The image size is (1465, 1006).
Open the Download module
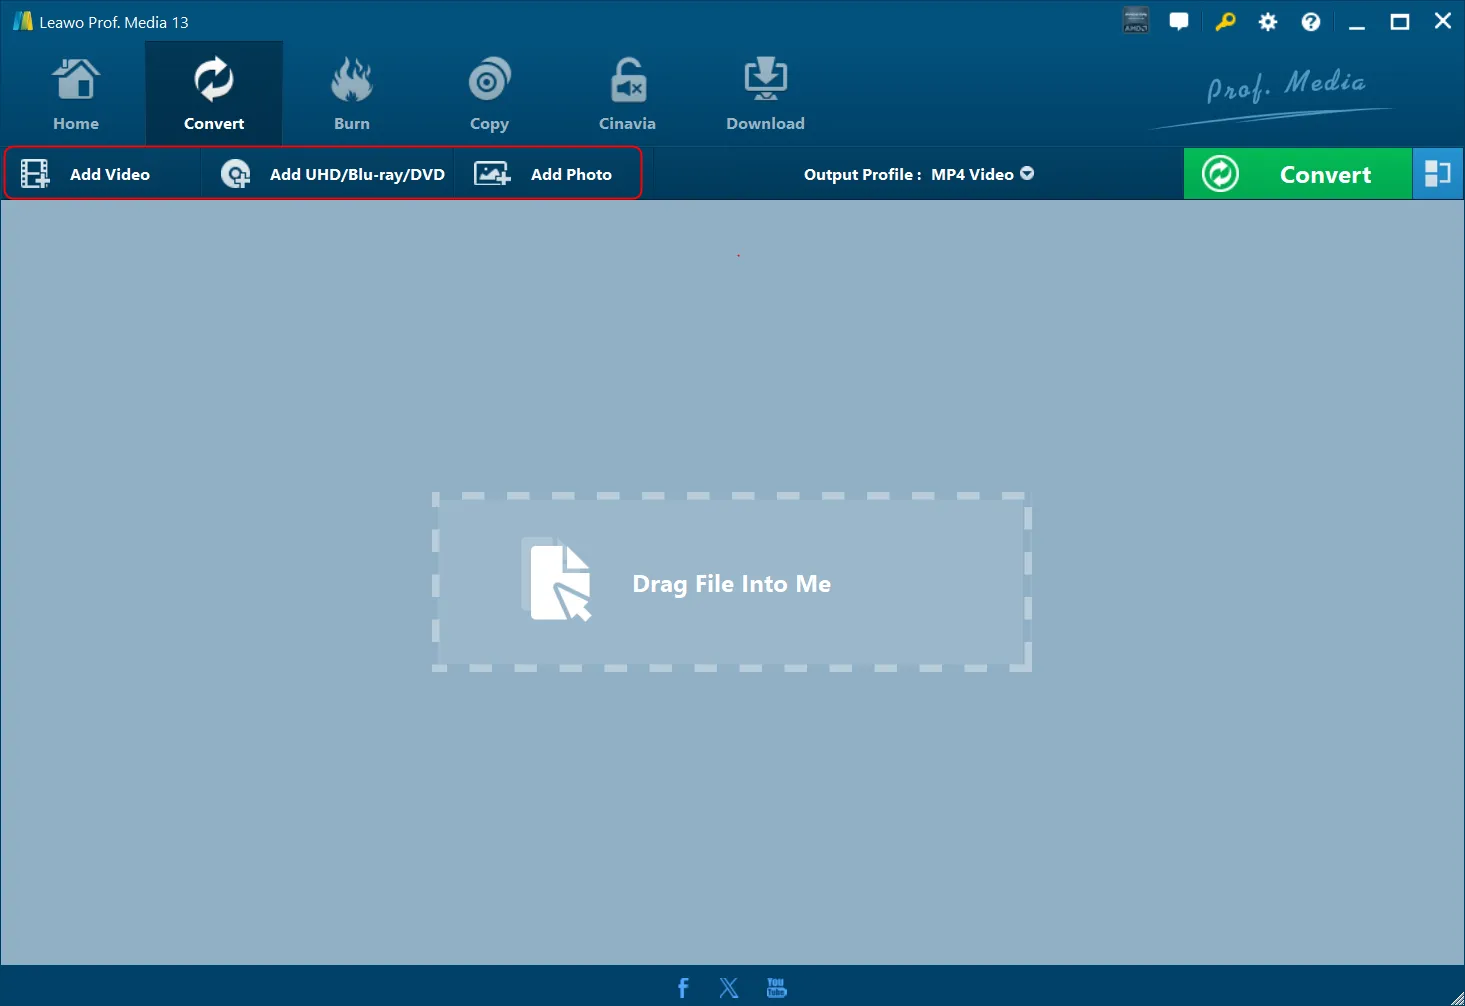(x=765, y=95)
